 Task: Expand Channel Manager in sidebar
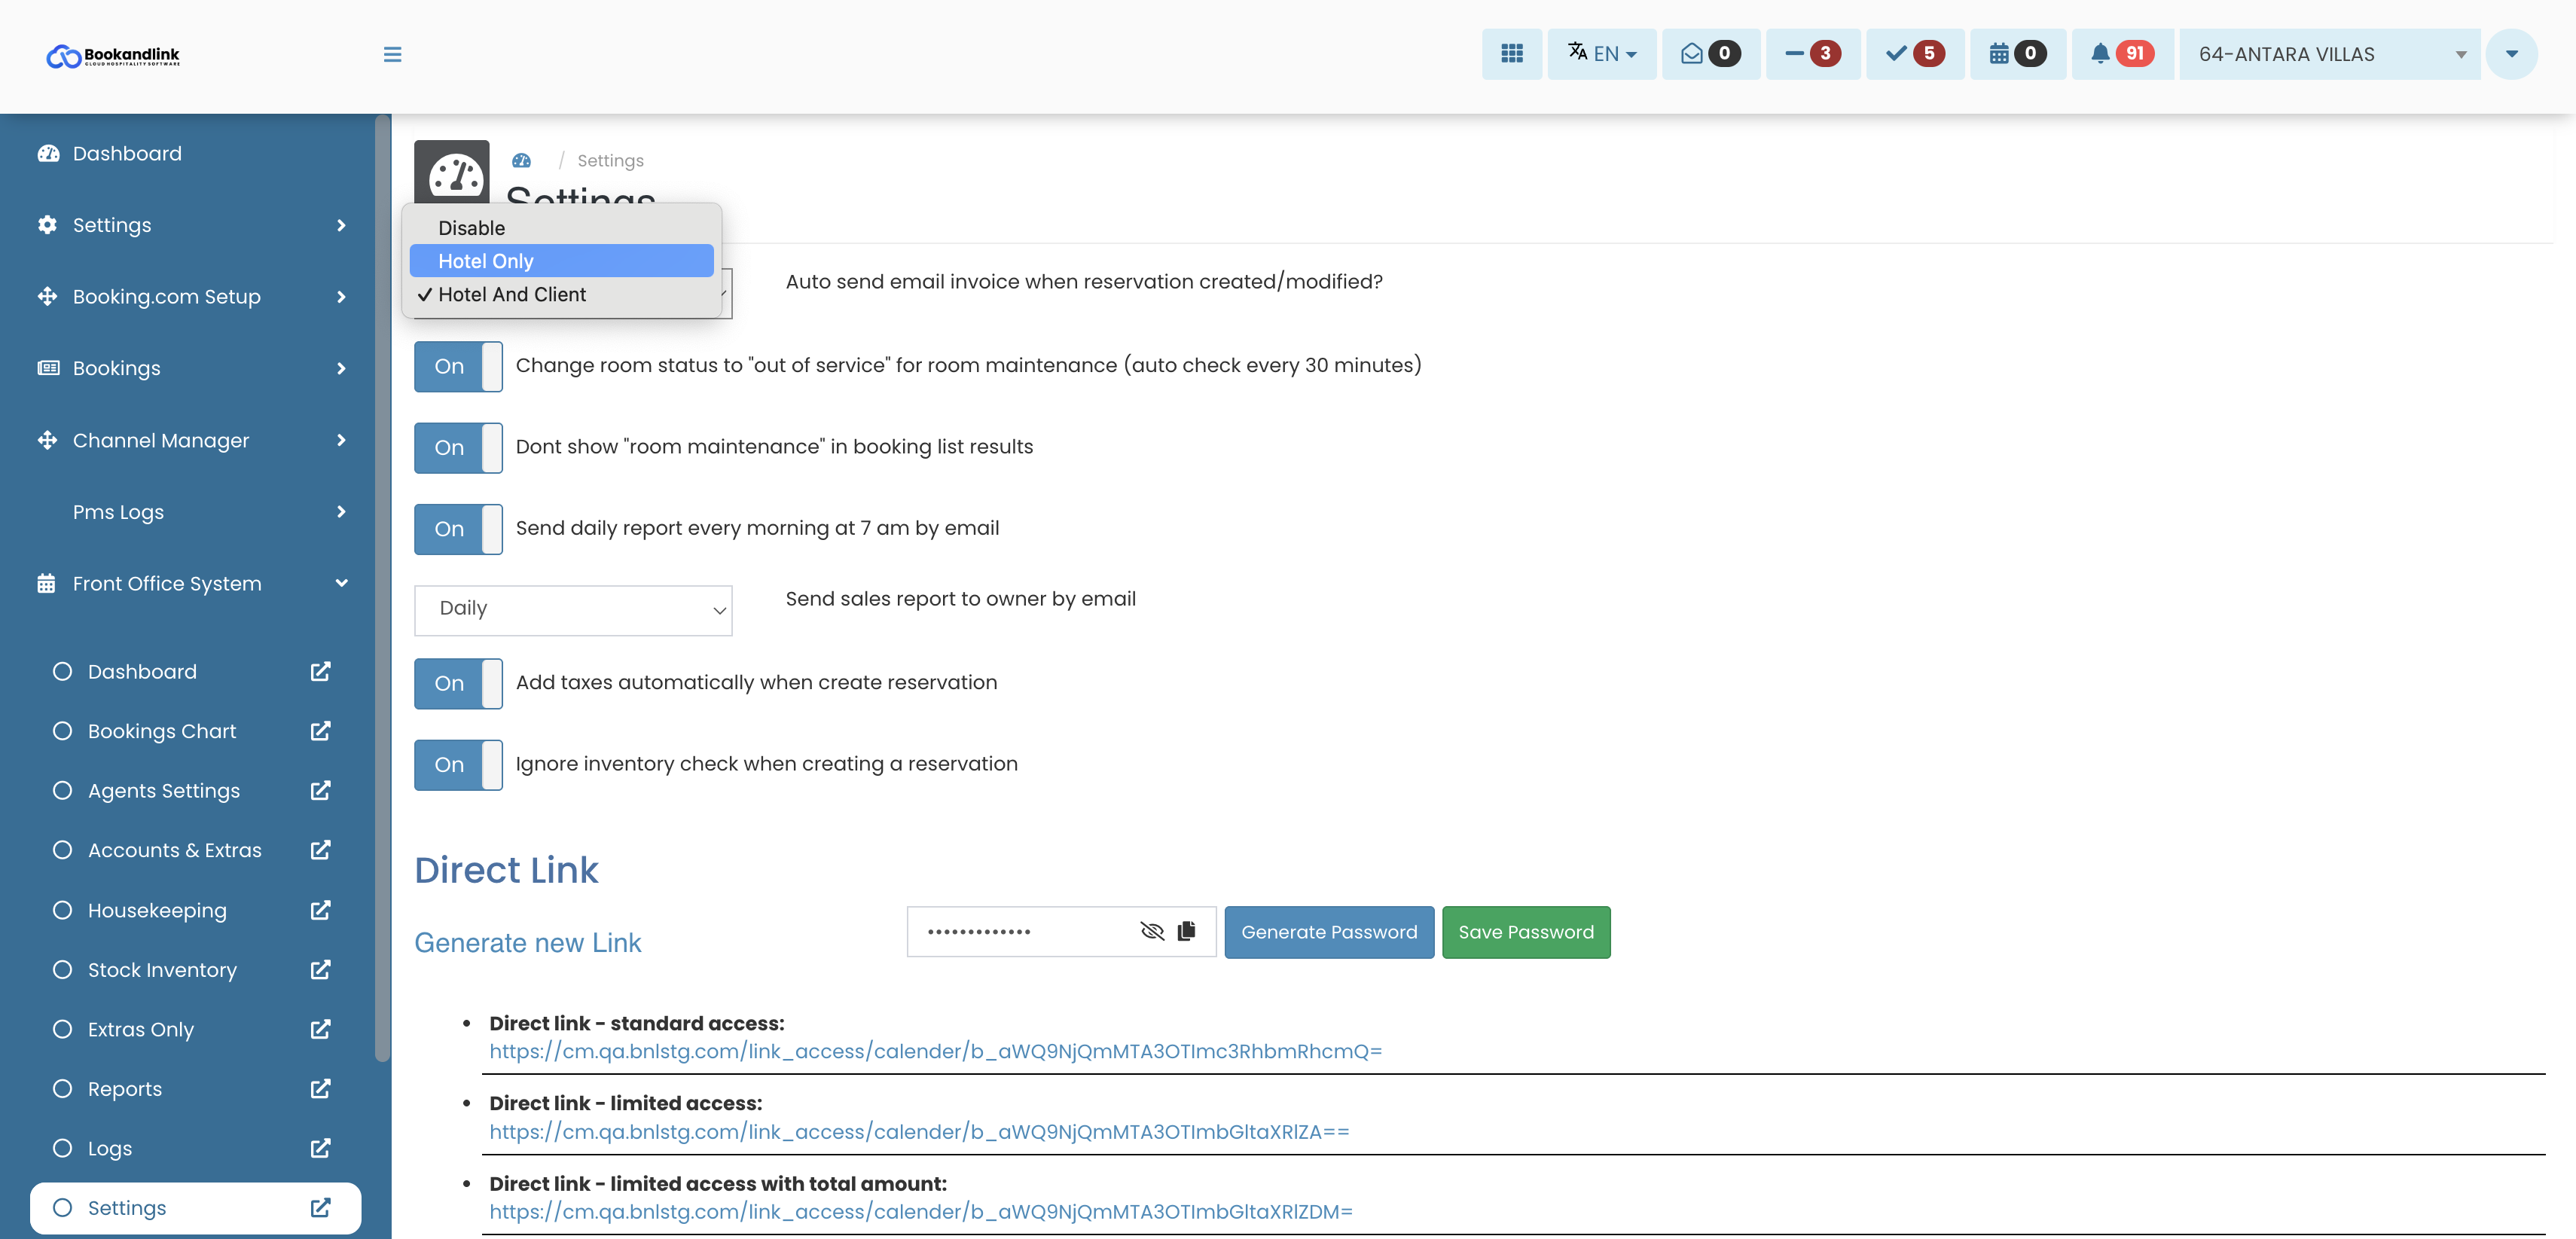coord(341,440)
